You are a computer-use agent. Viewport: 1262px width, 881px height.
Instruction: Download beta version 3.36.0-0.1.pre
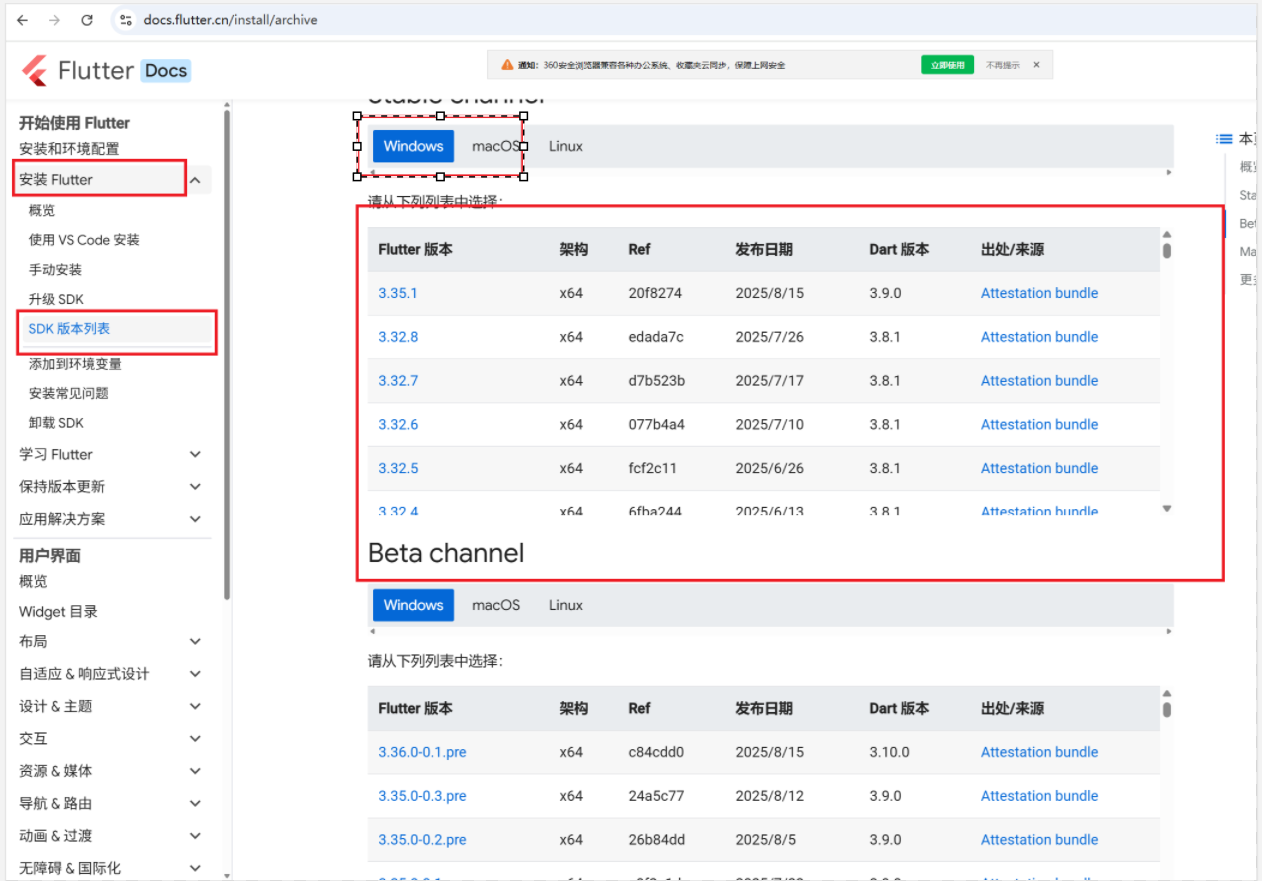click(422, 752)
